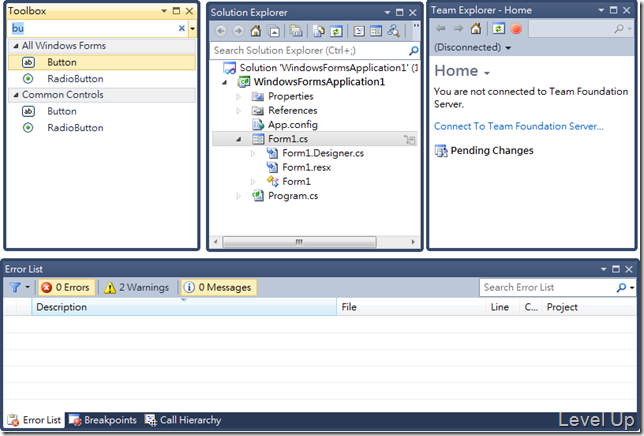This screenshot has height=436, width=644.
Task: Select RadioButton under All Windows Forms
Action: click(x=102, y=79)
